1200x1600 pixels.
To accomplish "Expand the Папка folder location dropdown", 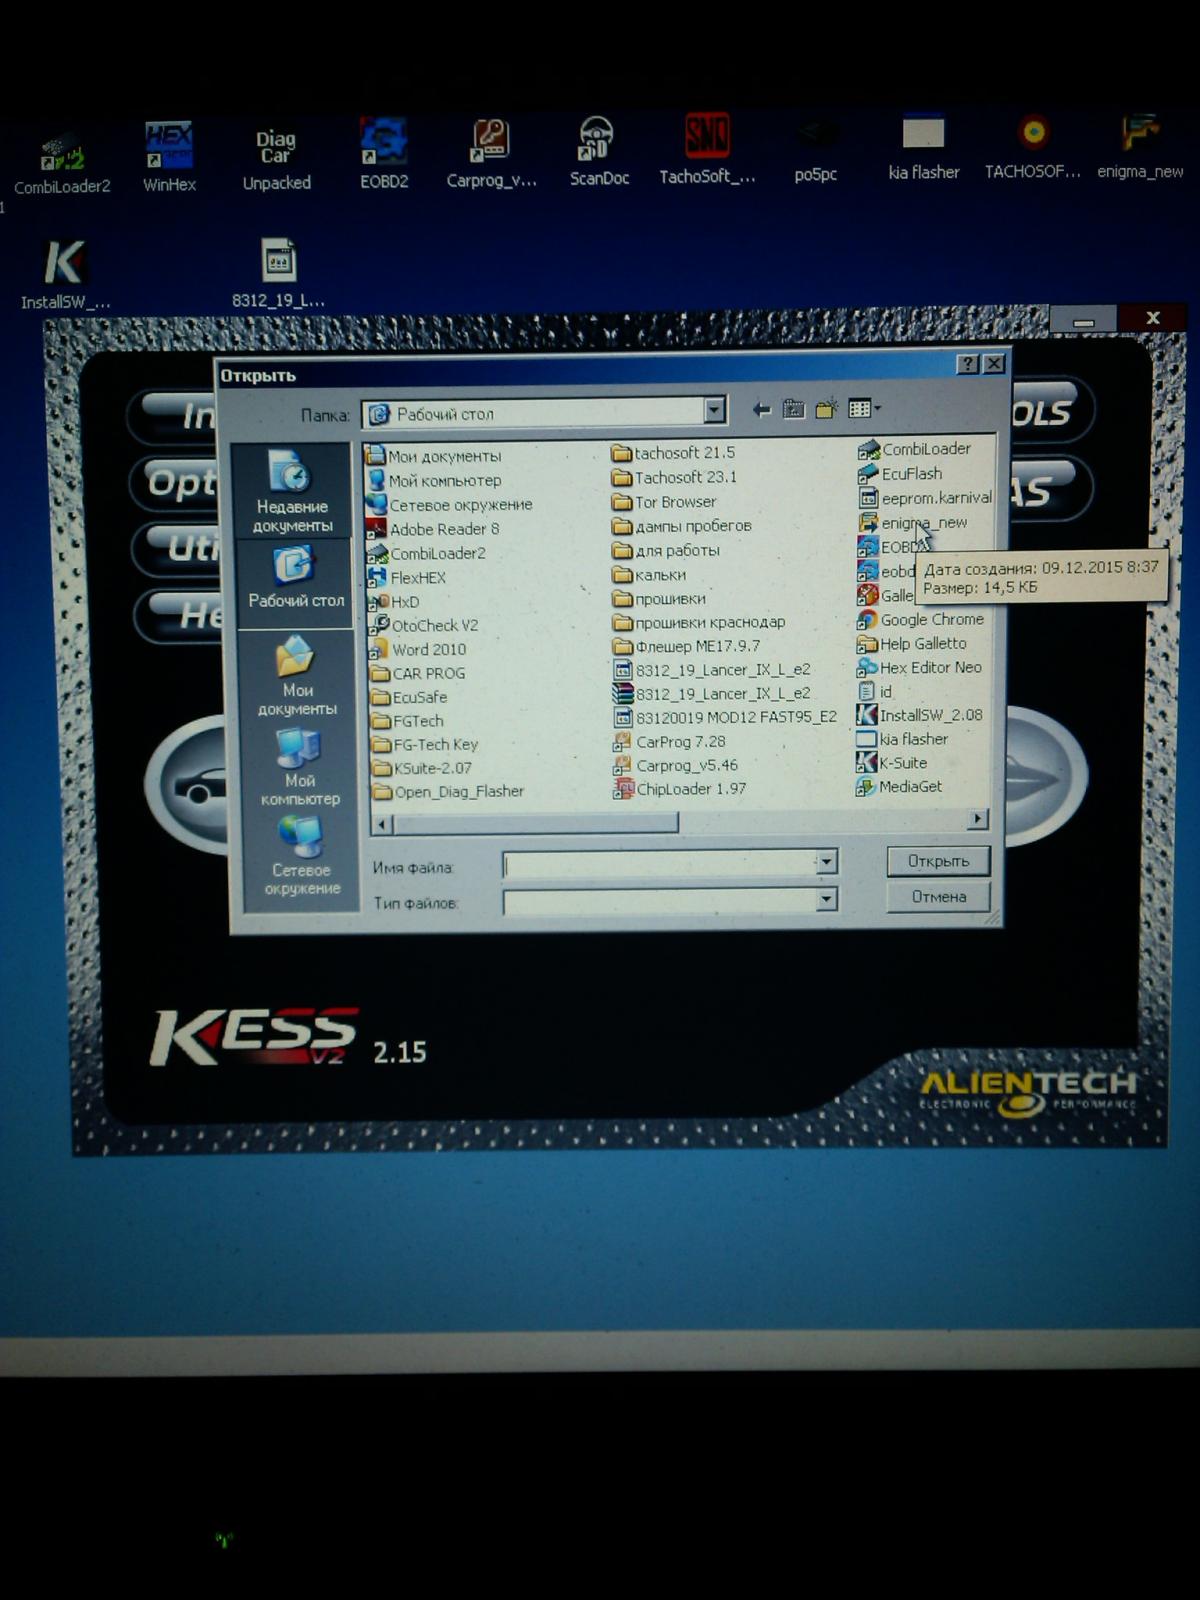I will tap(713, 410).
